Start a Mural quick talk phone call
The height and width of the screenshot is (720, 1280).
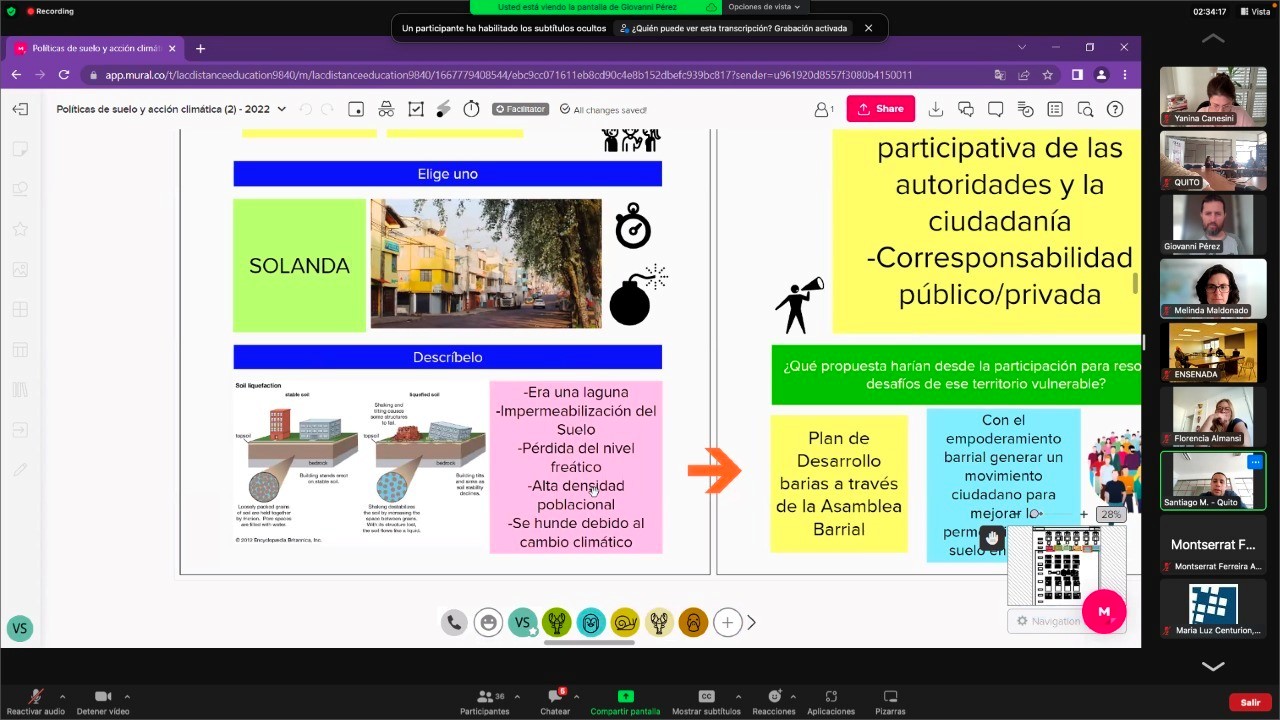coord(454,622)
